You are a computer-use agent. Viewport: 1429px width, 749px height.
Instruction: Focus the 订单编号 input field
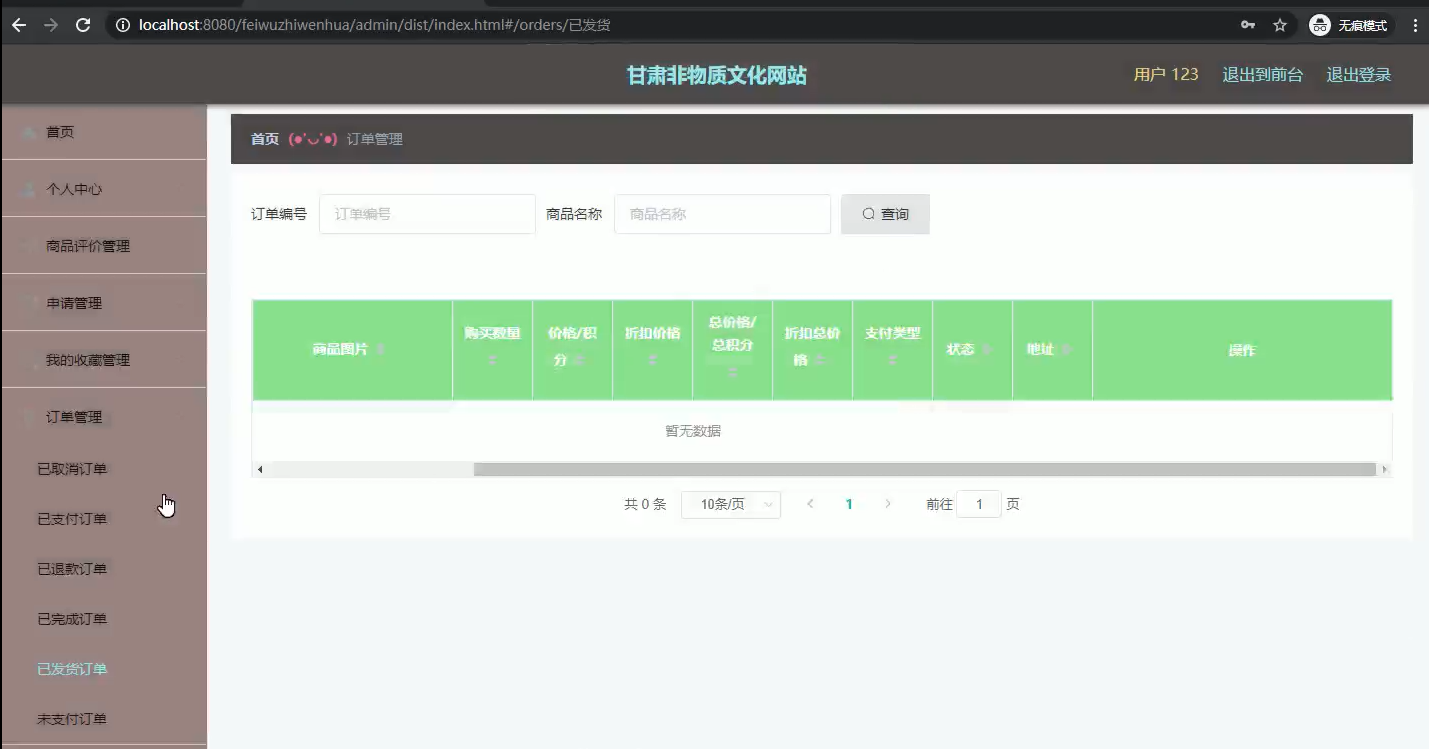pos(427,214)
